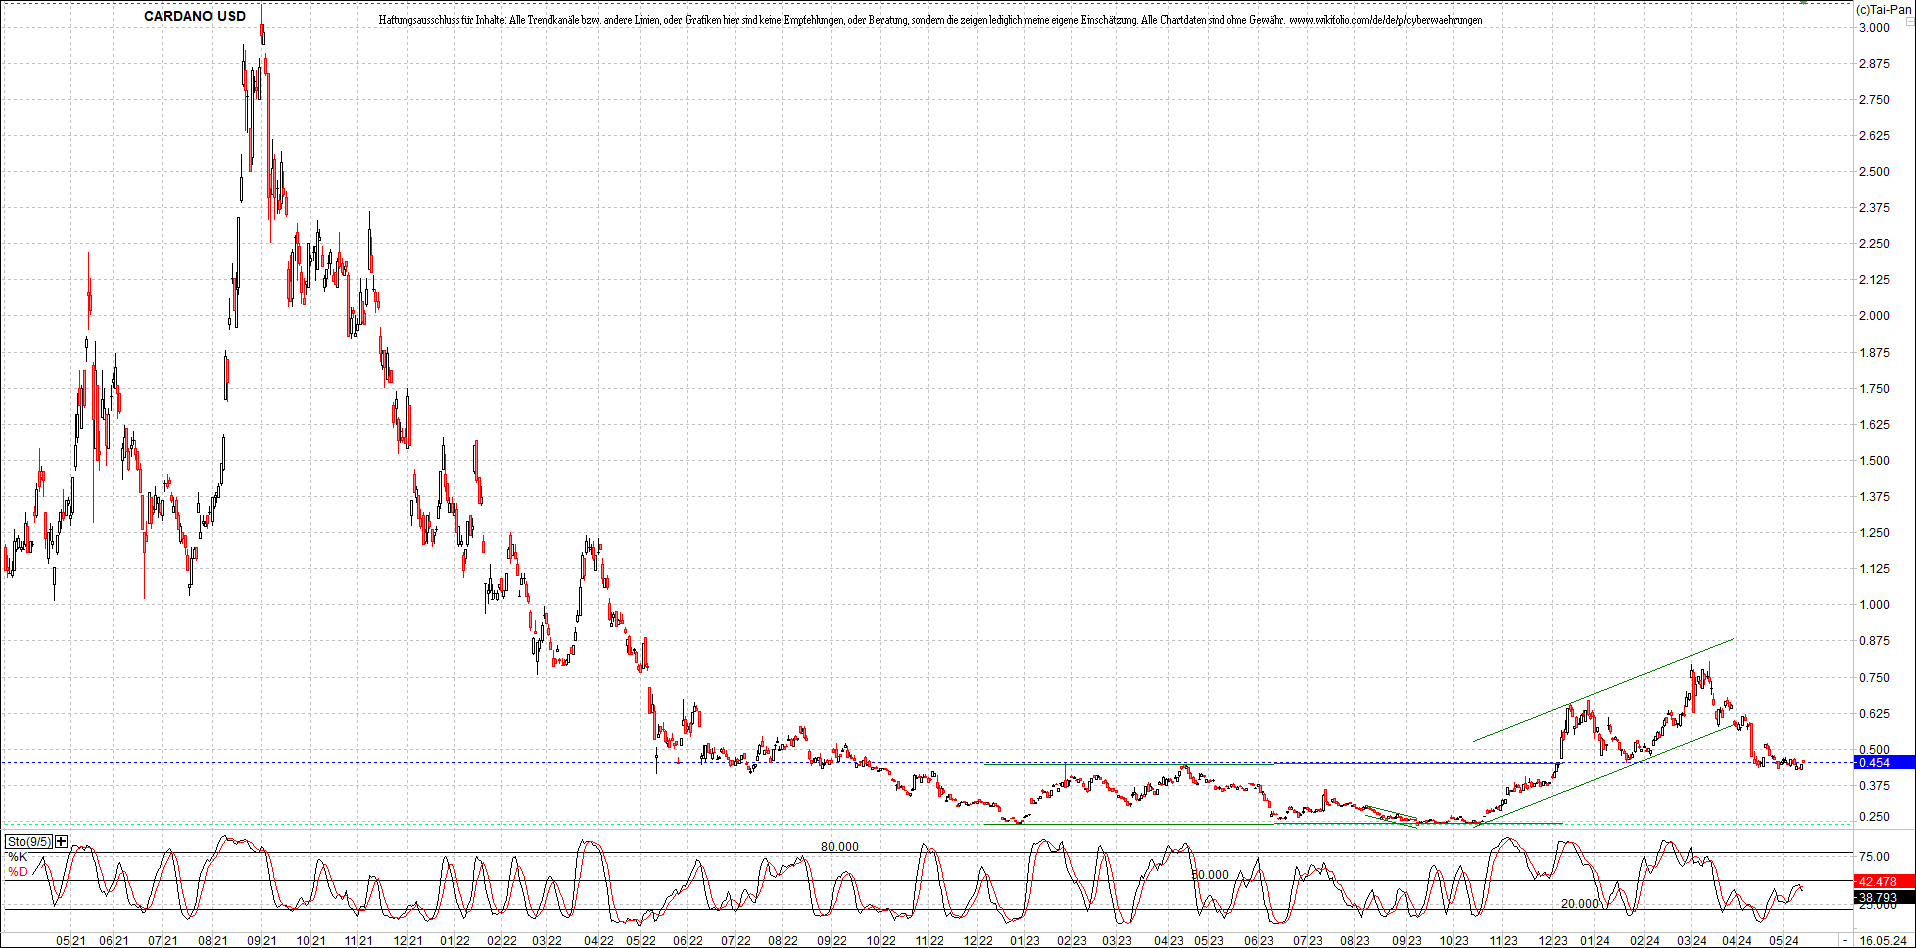Click the 05 21 date axis label
1916x948 pixels.
pos(71,941)
